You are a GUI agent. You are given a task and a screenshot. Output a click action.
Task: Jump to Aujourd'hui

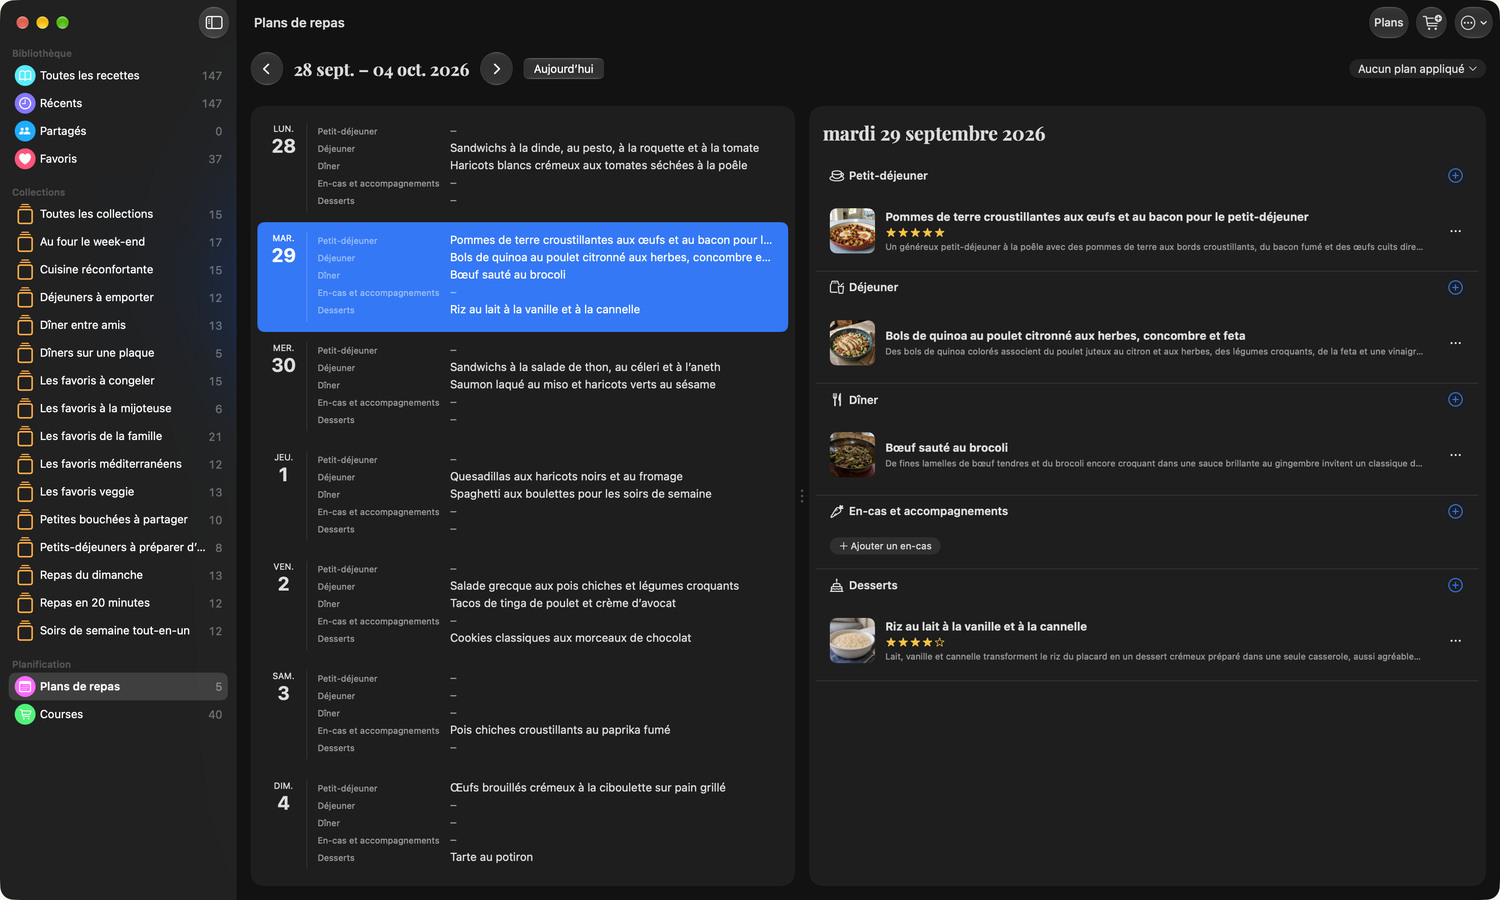coord(563,69)
